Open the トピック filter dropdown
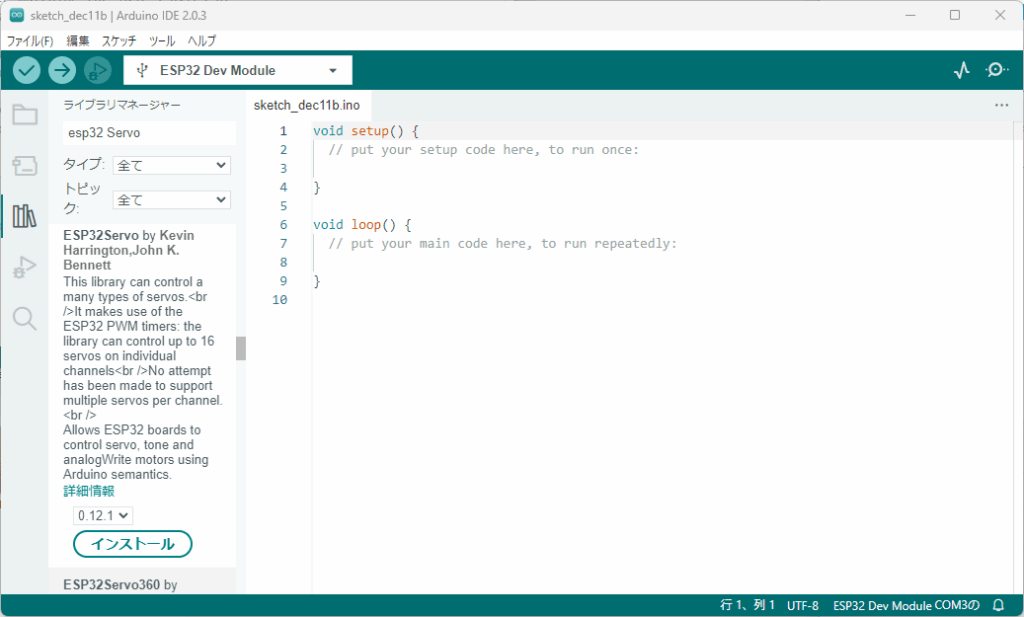 point(171,200)
